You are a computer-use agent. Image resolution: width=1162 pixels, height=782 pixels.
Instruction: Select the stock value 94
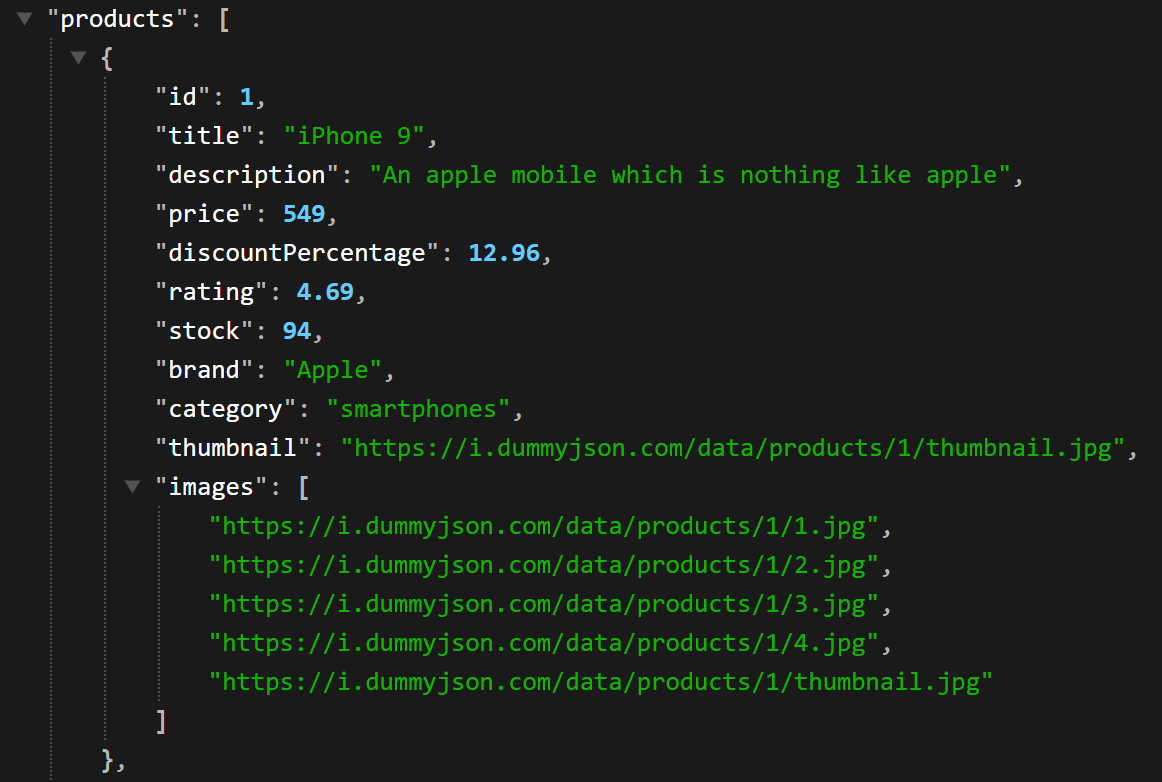(296, 331)
